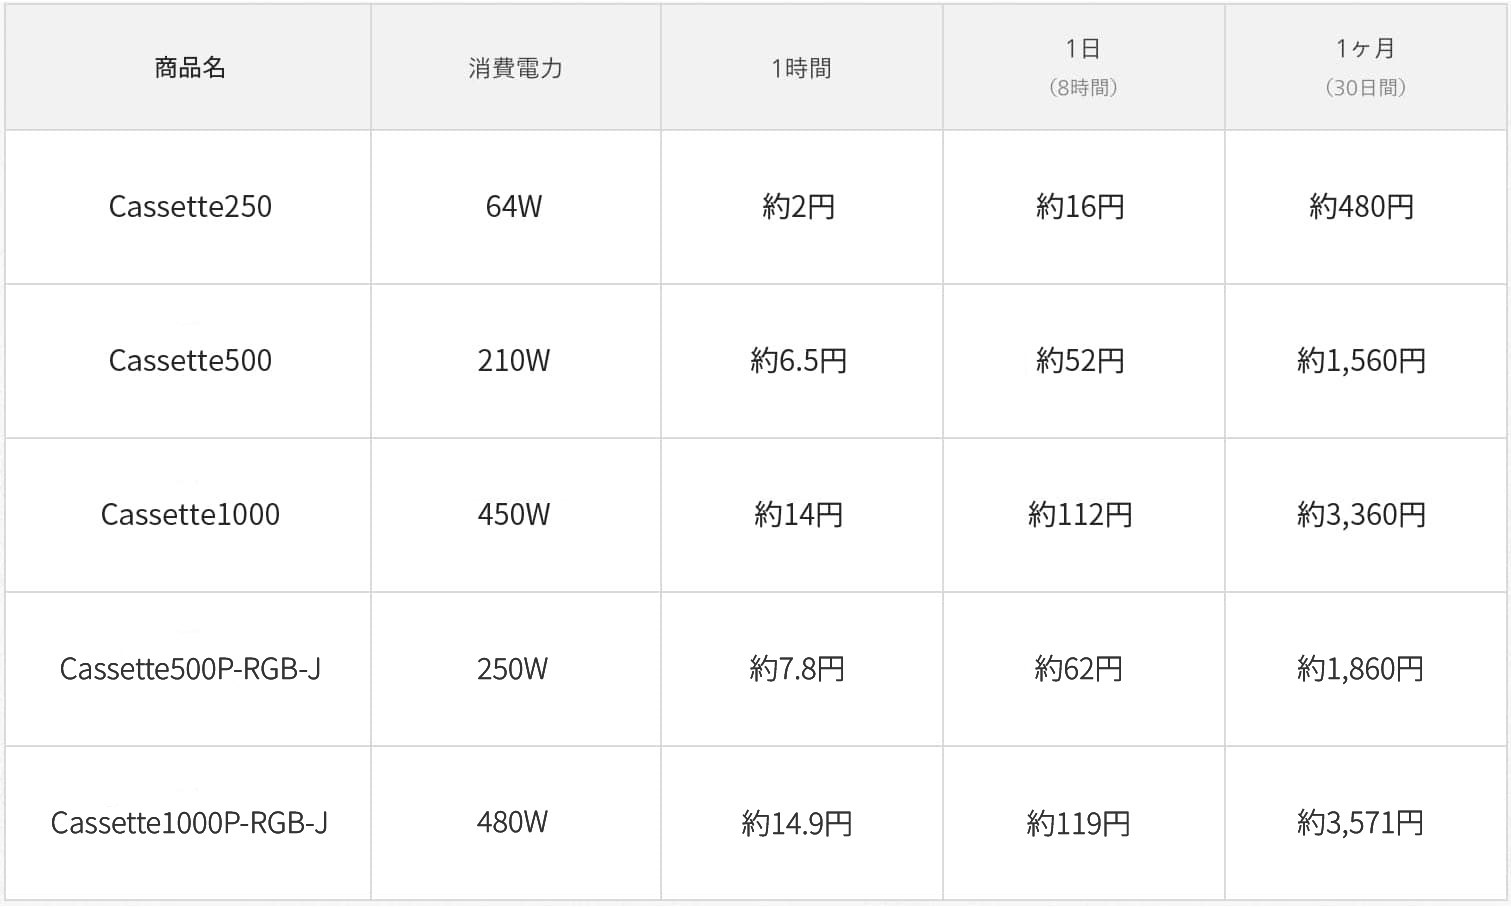This screenshot has height=907, width=1511.
Task: Select the Cassette500 product name cell
Action: coord(190,361)
